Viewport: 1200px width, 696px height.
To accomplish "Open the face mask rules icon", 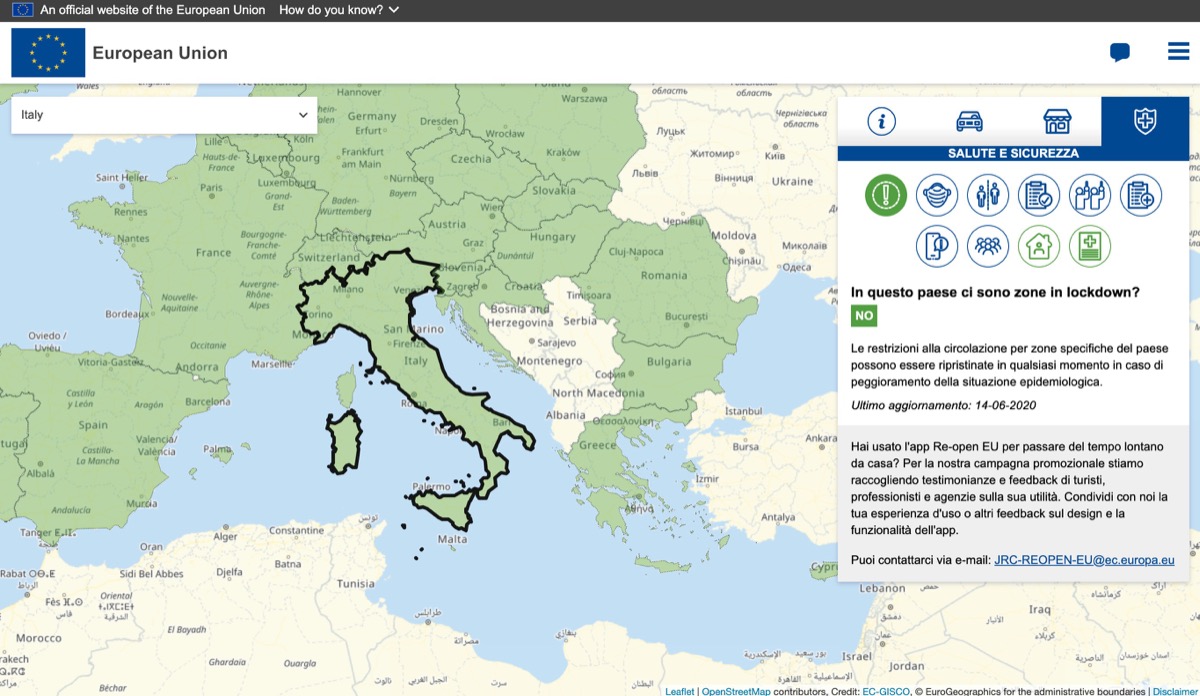I will (x=937, y=195).
